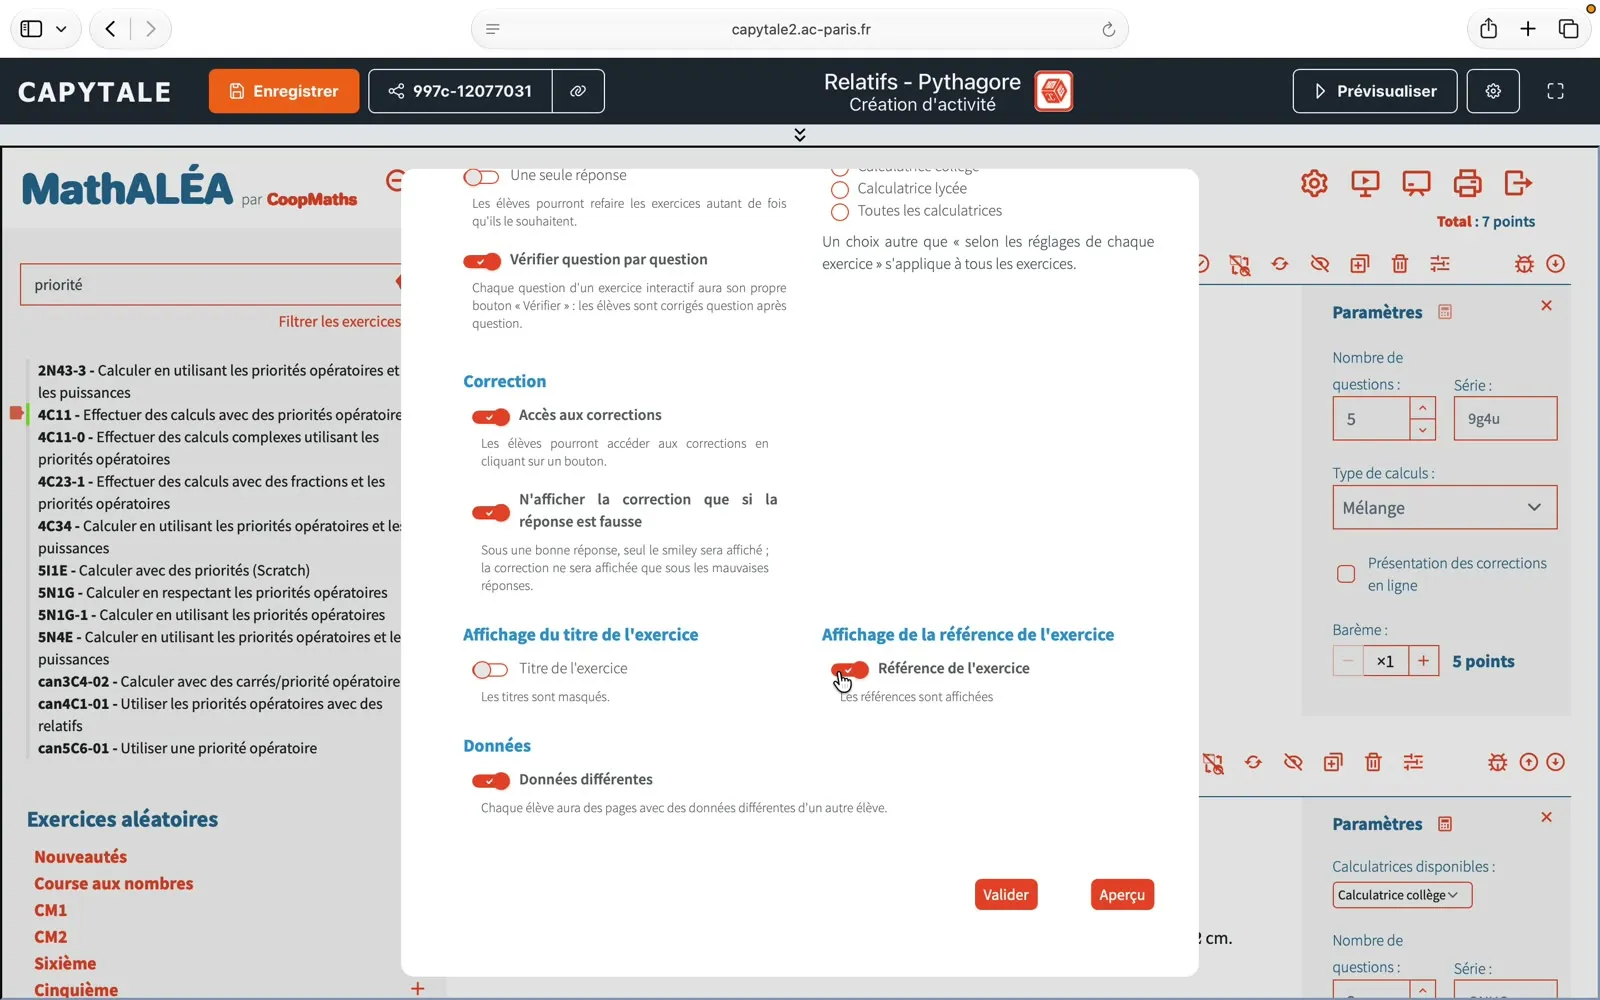Image resolution: width=1600 pixels, height=1000 pixels.
Task: Increase the barème multiplier with the plus button
Action: click(1423, 661)
